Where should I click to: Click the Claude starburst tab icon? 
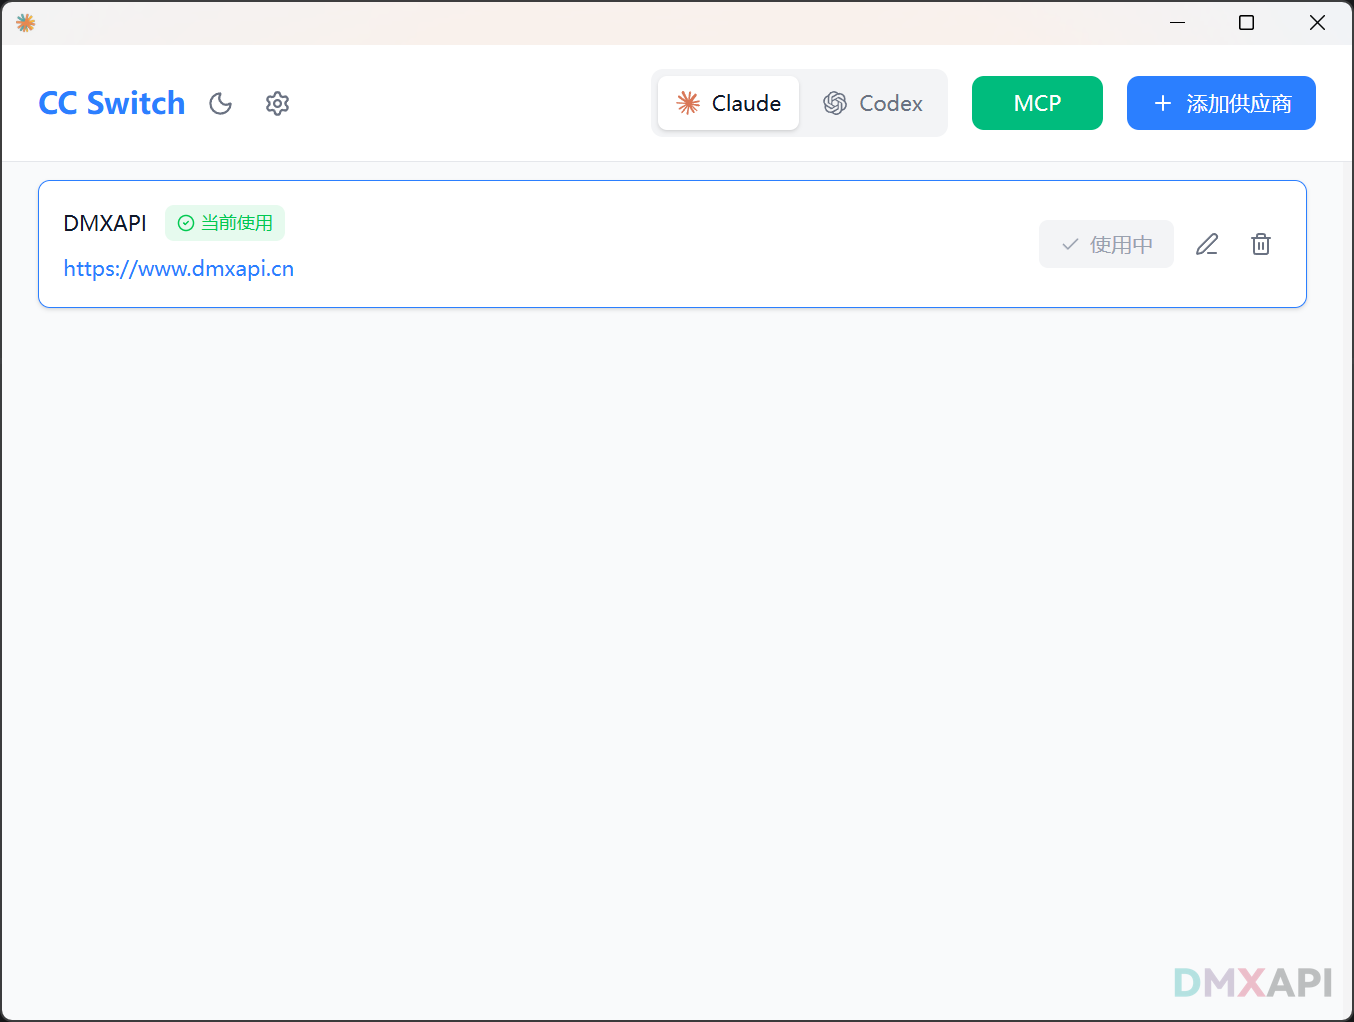point(688,103)
